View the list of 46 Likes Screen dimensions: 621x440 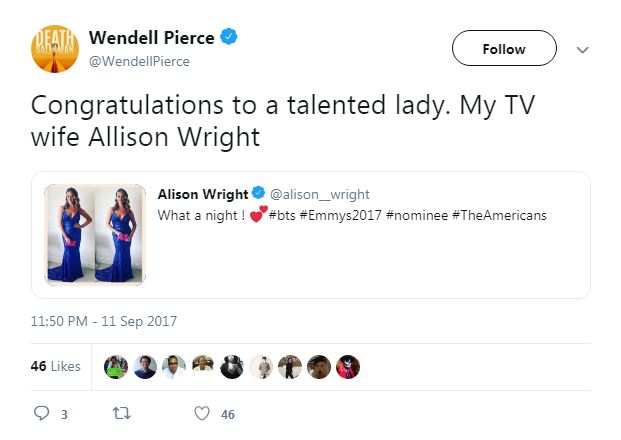point(55,367)
